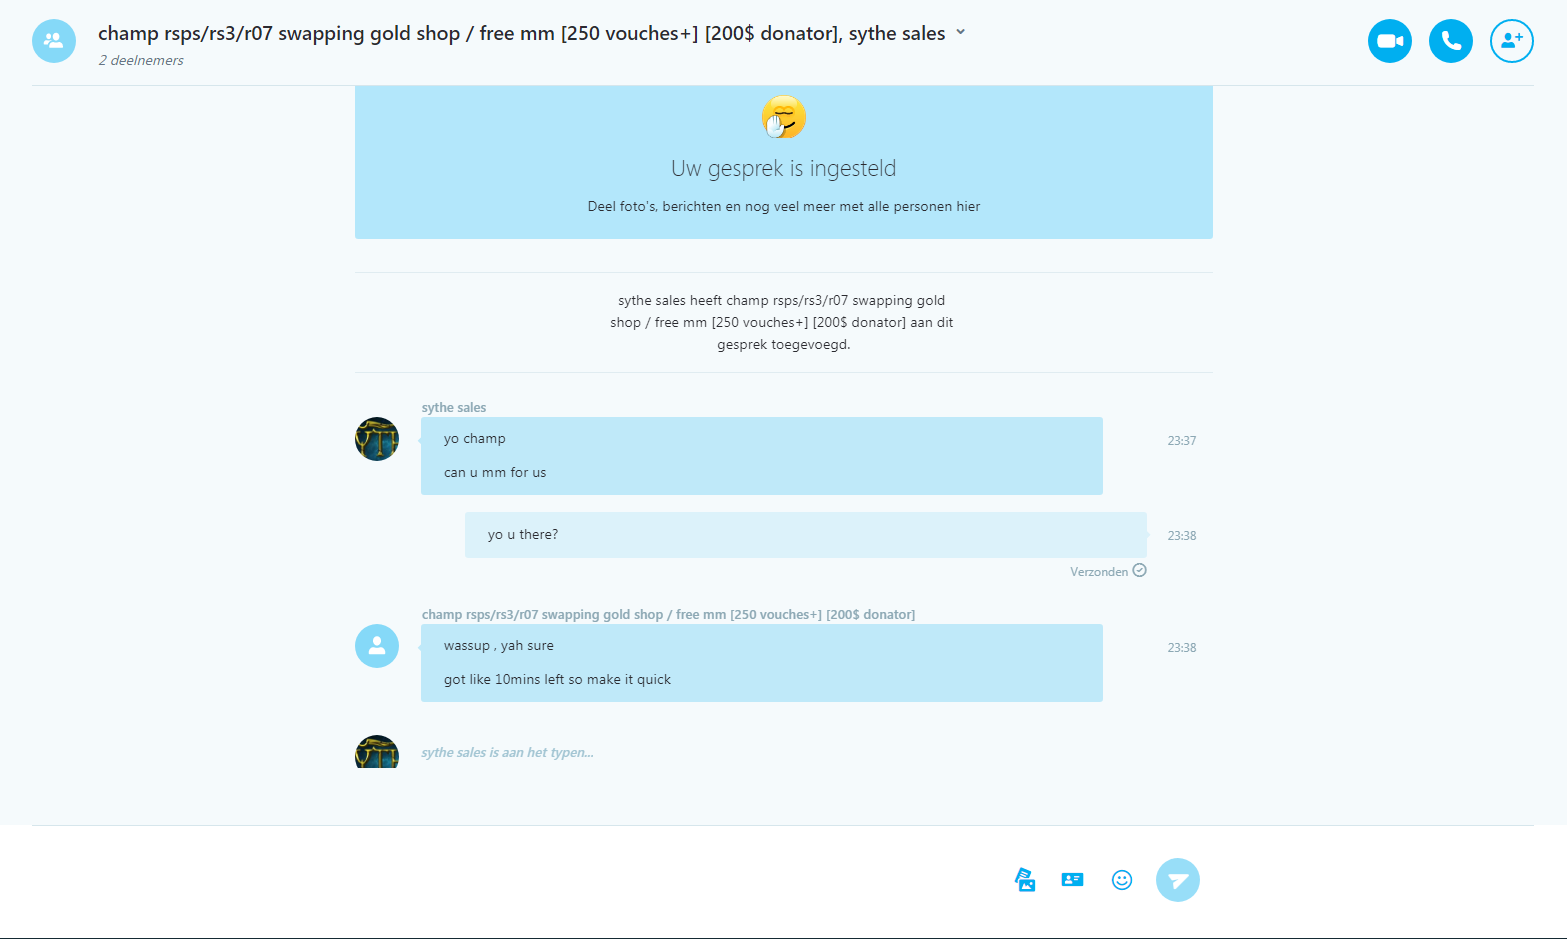Click sythe sales profile picture
1567x939 pixels.
click(377, 439)
